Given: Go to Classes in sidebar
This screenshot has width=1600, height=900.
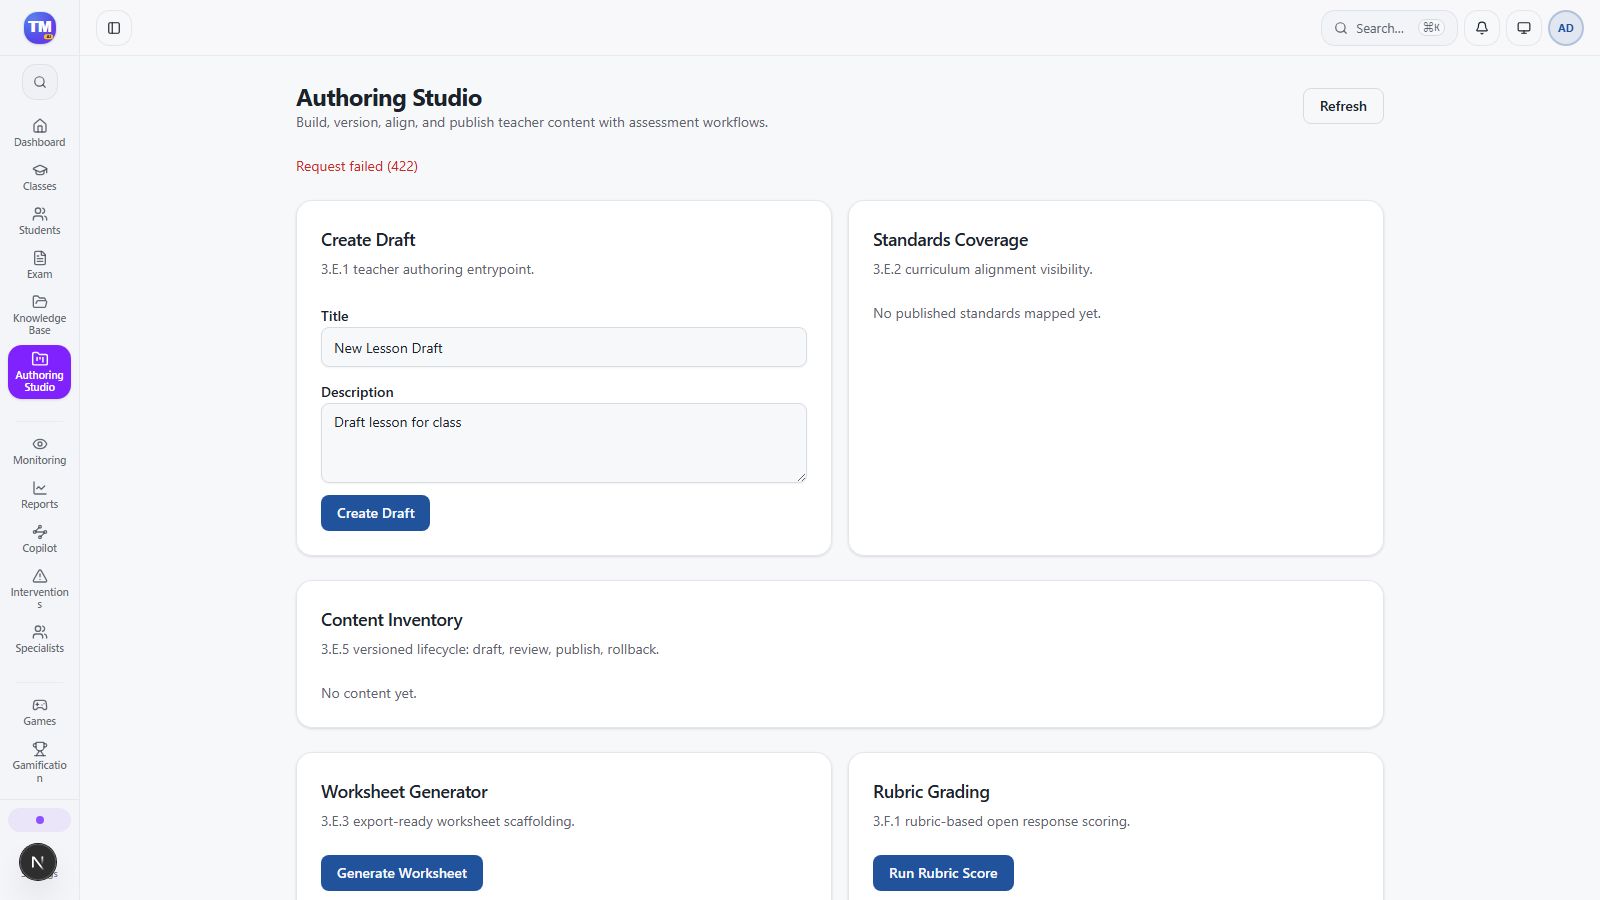Looking at the screenshot, I should click(x=40, y=177).
